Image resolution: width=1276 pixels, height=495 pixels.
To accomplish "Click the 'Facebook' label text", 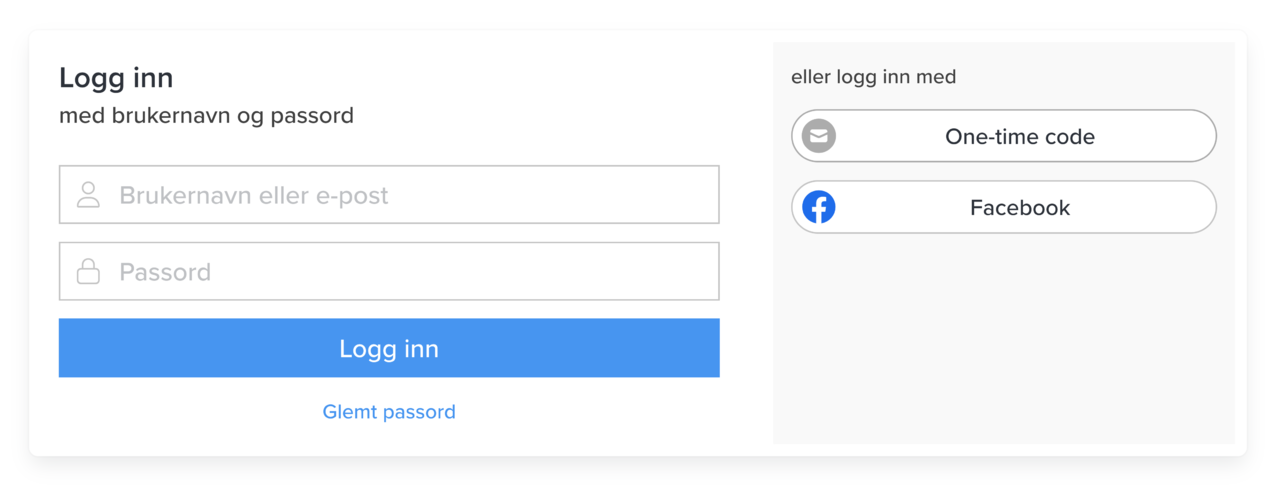I will (x=1020, y=208).
